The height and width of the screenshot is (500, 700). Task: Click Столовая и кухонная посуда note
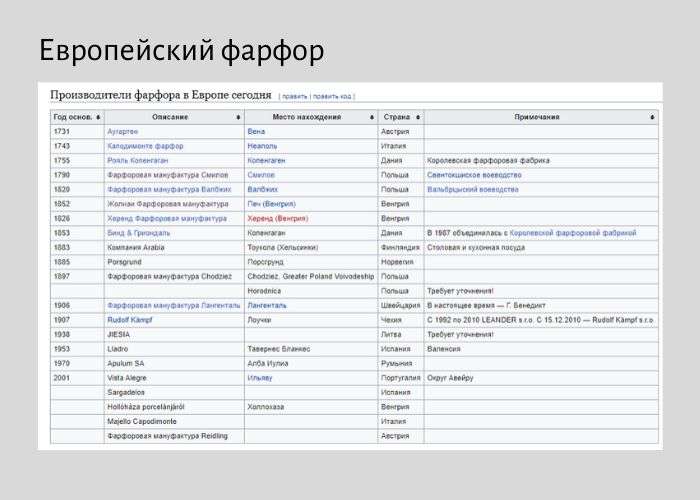[476, 247]
